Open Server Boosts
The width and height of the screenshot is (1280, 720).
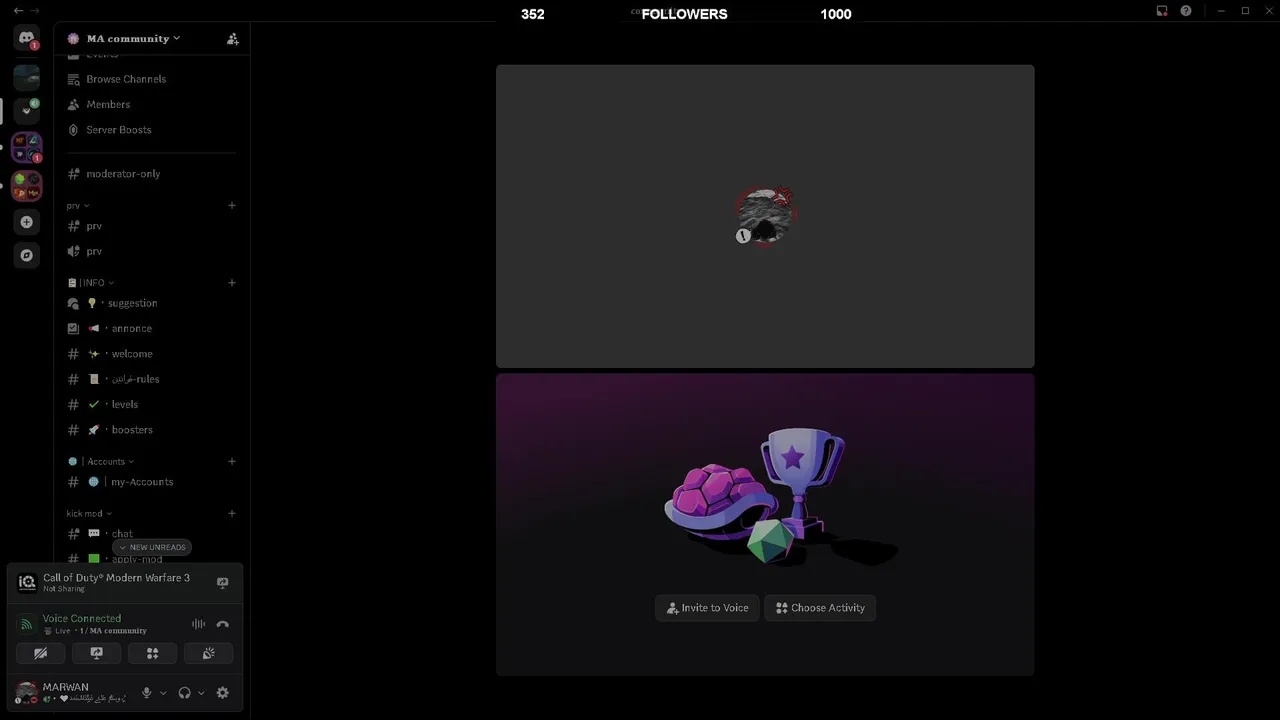[x=150, y=130]
